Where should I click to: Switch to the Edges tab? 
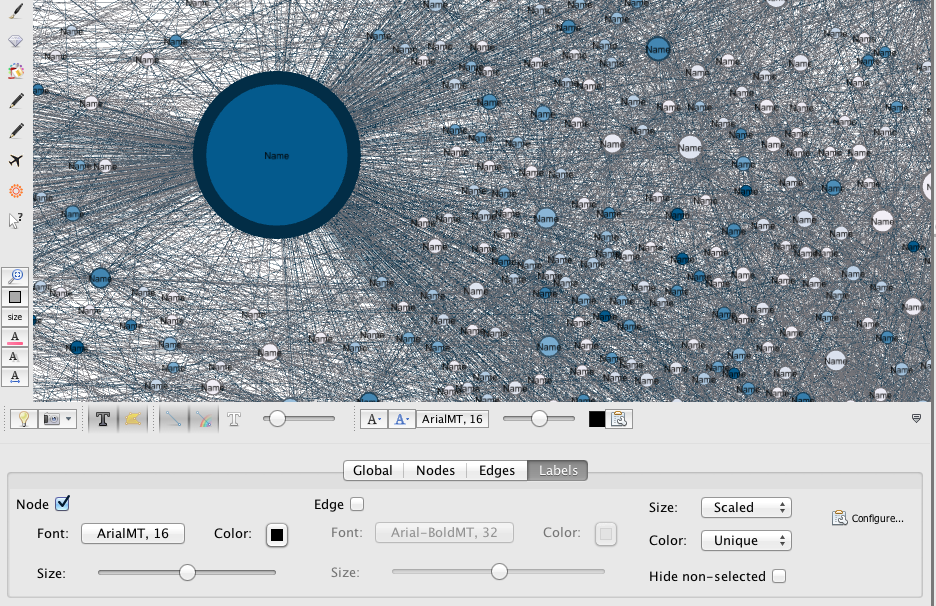496,470
